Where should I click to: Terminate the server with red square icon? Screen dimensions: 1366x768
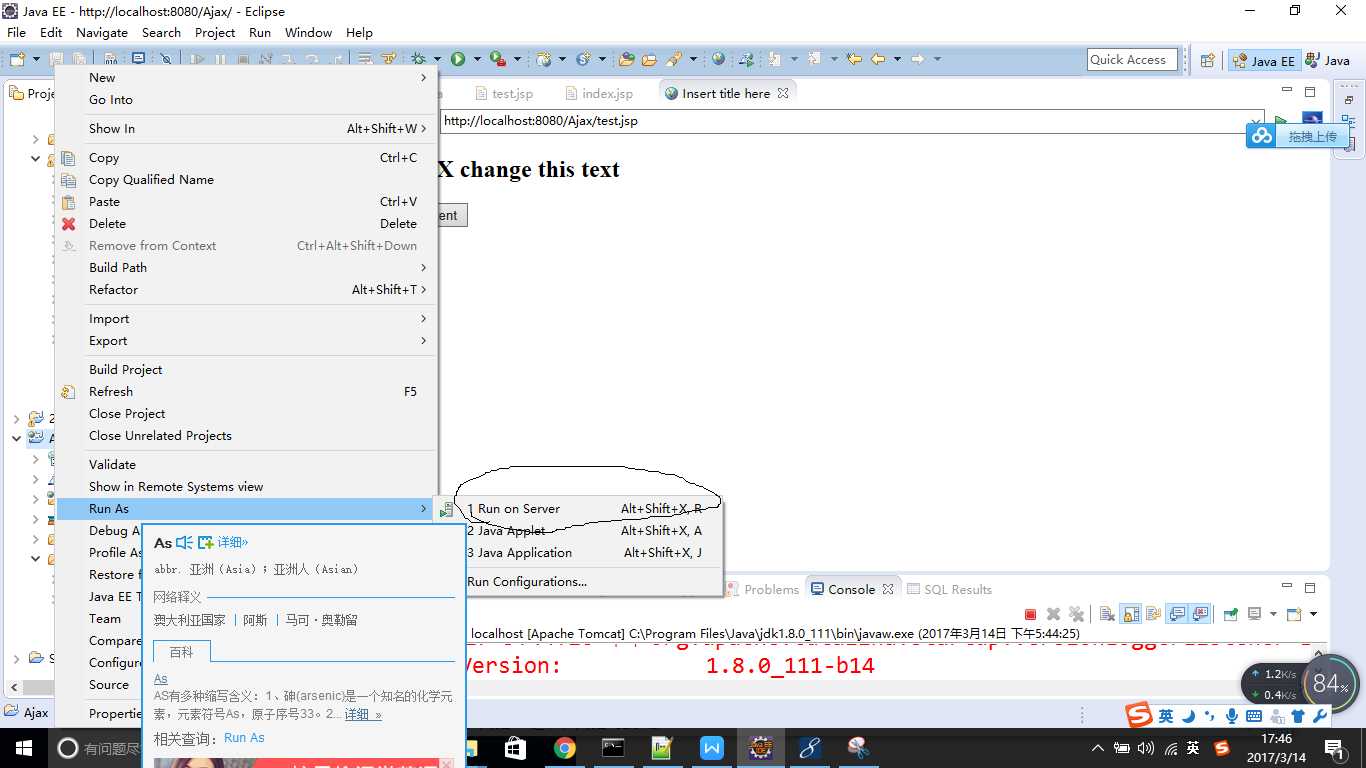tap(1030, 614)
